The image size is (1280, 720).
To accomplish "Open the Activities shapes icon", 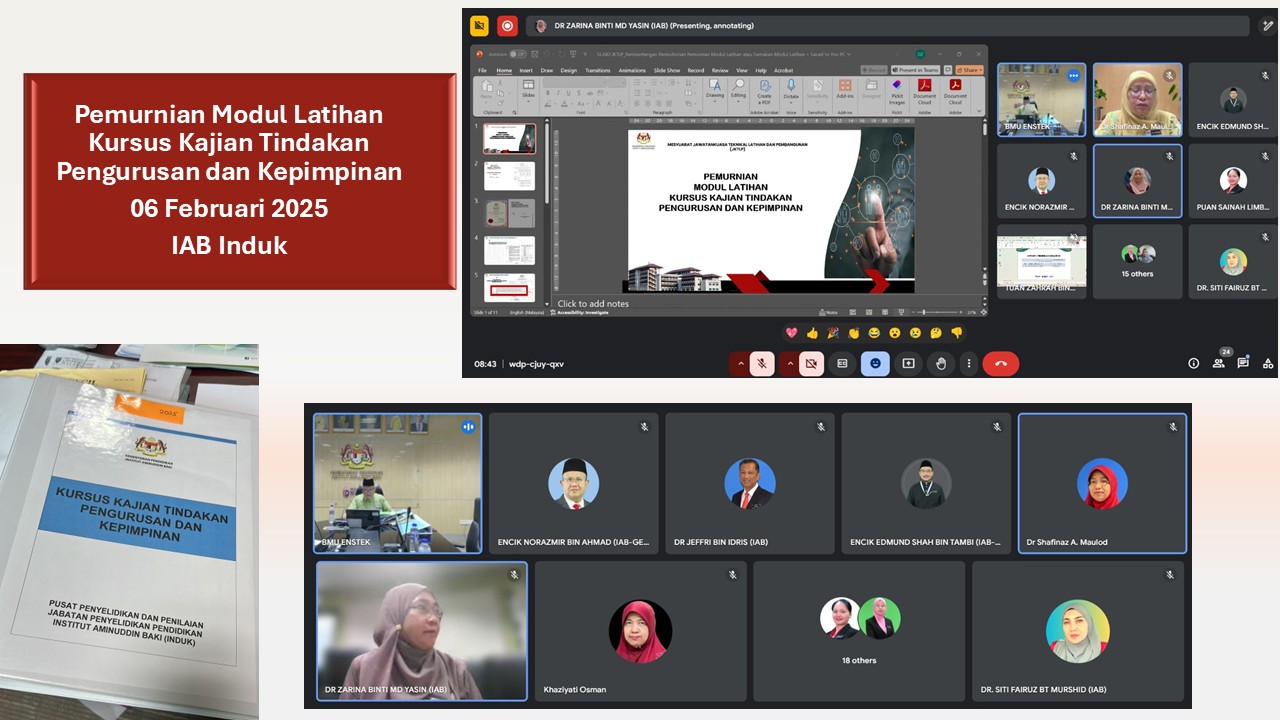I will [x=1268, y=364].
